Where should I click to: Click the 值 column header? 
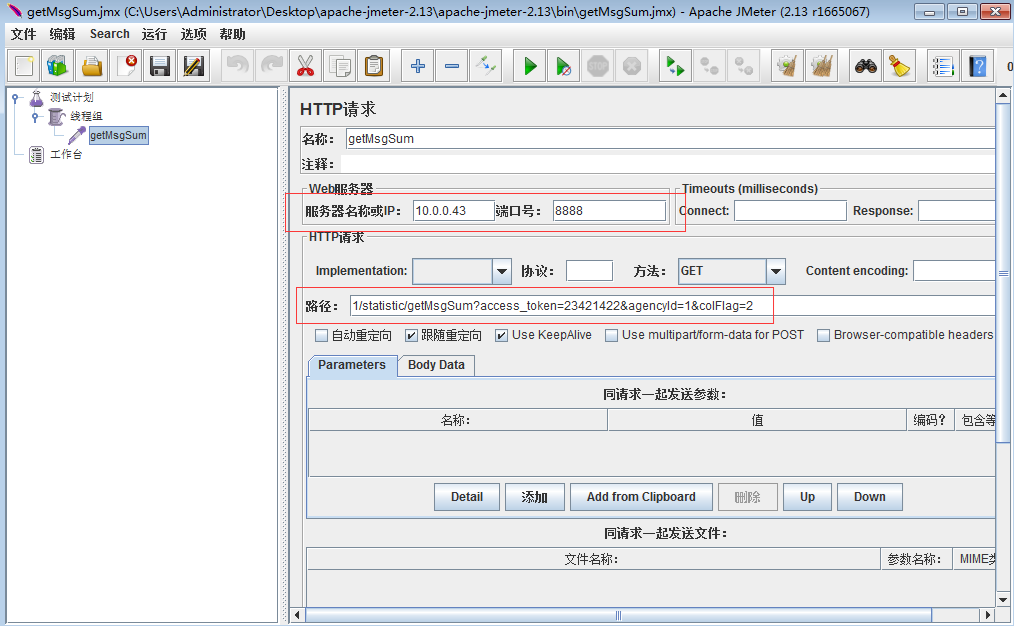[757, 420]
